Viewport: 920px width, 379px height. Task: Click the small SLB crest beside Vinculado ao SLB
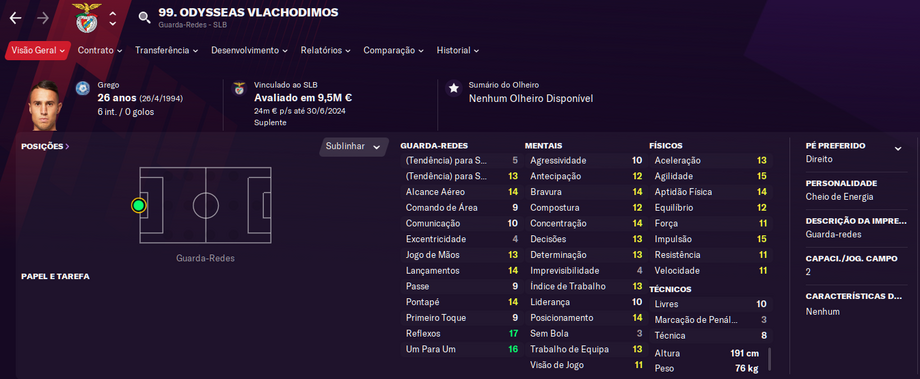coord(239,88)
